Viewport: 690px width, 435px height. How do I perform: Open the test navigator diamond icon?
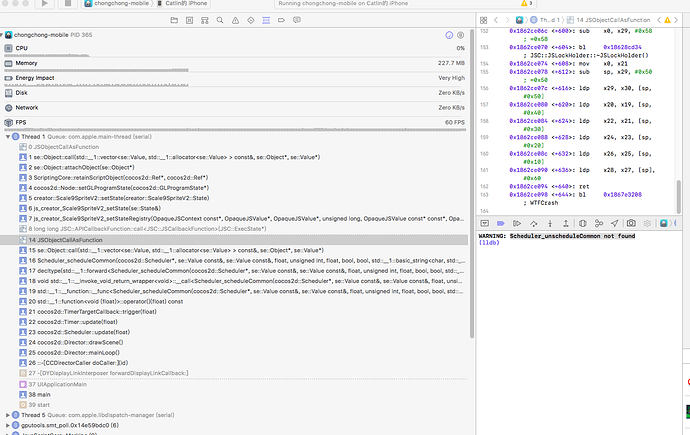pos(251,20)
